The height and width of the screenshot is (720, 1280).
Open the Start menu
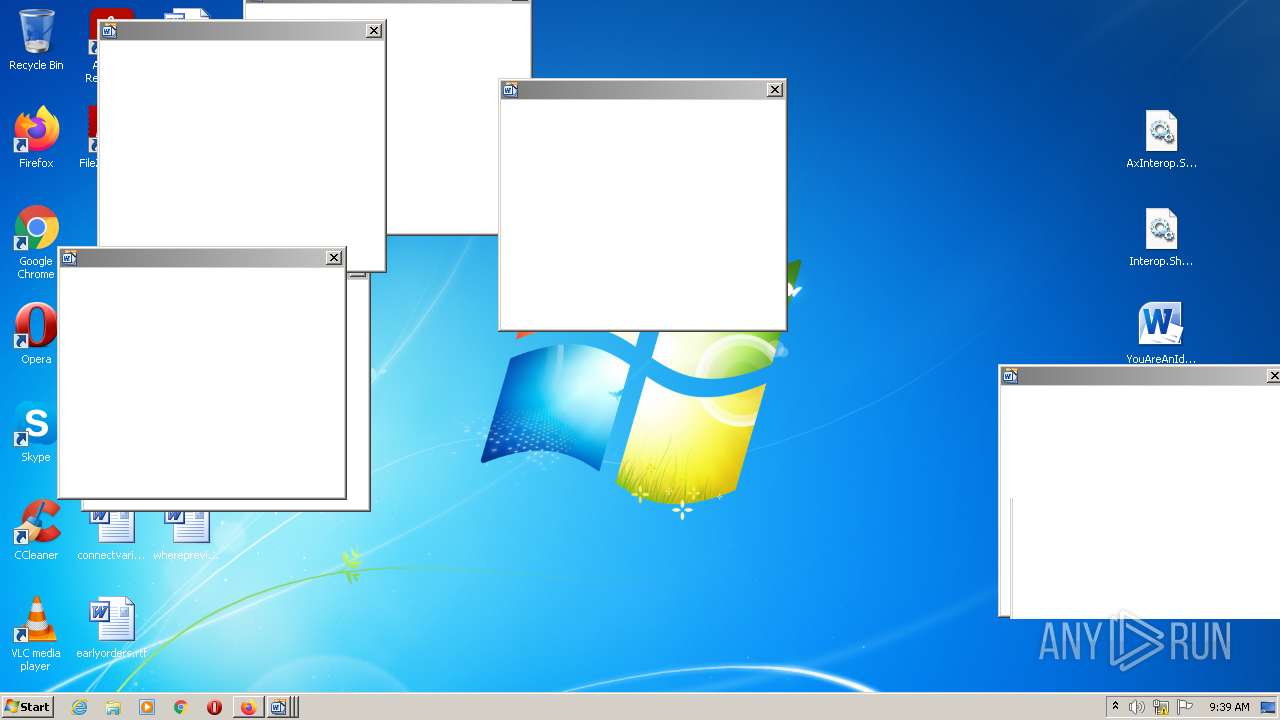pos(27,707)
